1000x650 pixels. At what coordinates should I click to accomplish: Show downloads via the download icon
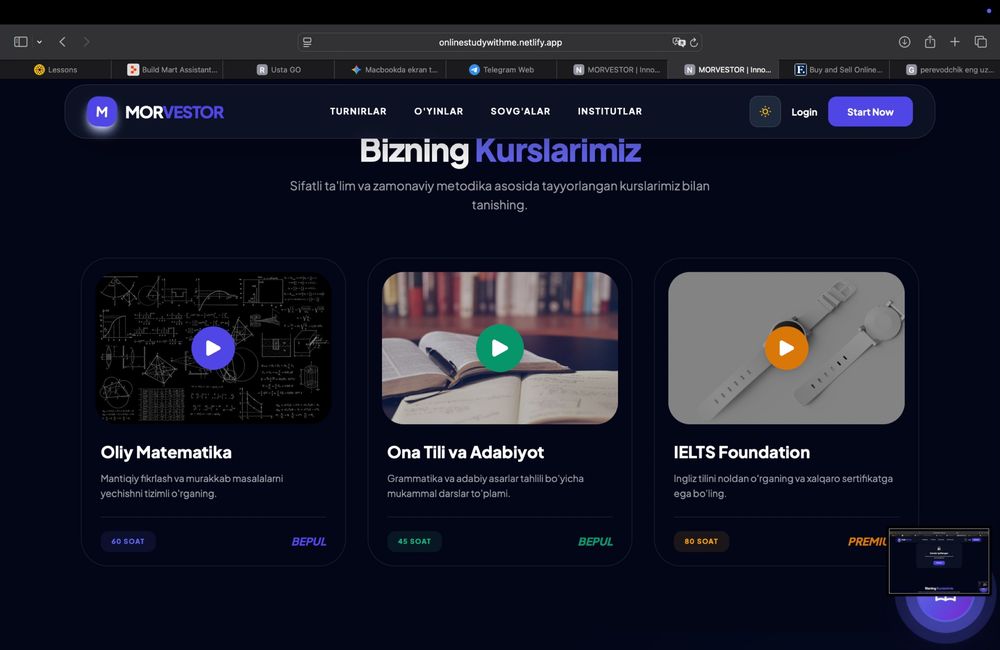click(x=904, y=41)
